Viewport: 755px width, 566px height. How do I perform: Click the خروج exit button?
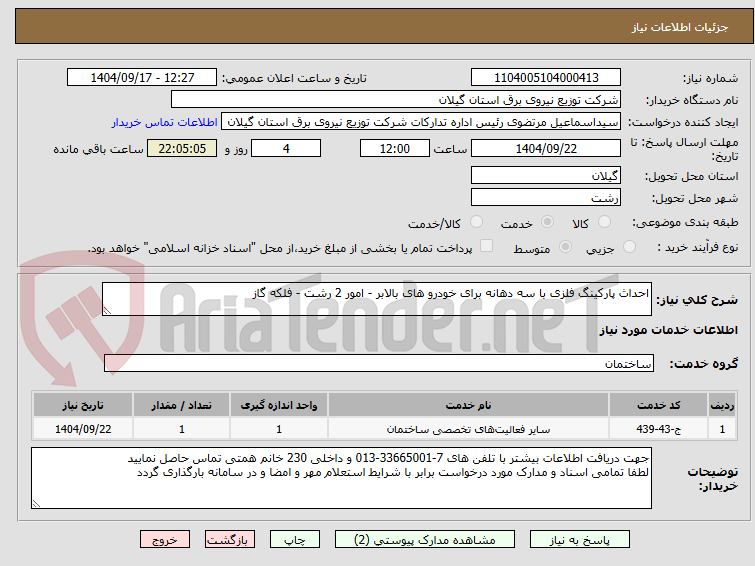(x=165, y=540)
